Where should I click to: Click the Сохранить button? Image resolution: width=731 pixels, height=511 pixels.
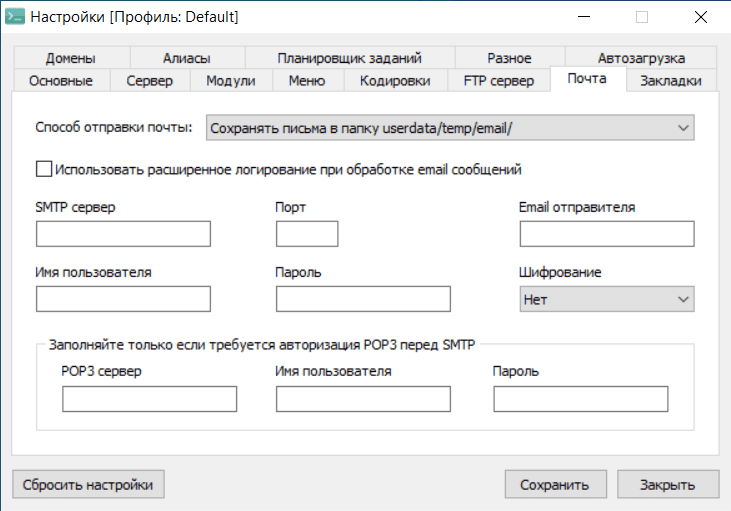[x=555, y=485]
